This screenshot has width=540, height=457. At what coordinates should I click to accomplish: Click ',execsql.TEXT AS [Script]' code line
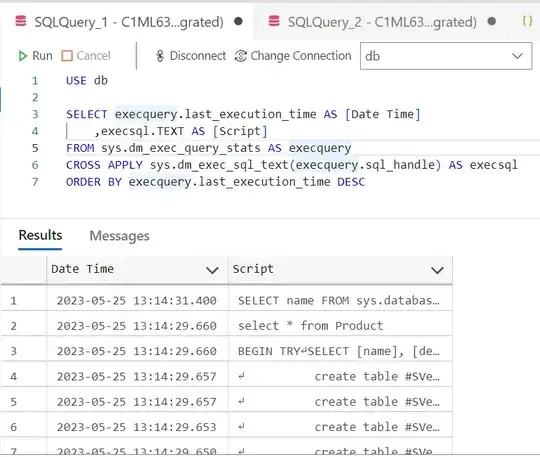180,131
